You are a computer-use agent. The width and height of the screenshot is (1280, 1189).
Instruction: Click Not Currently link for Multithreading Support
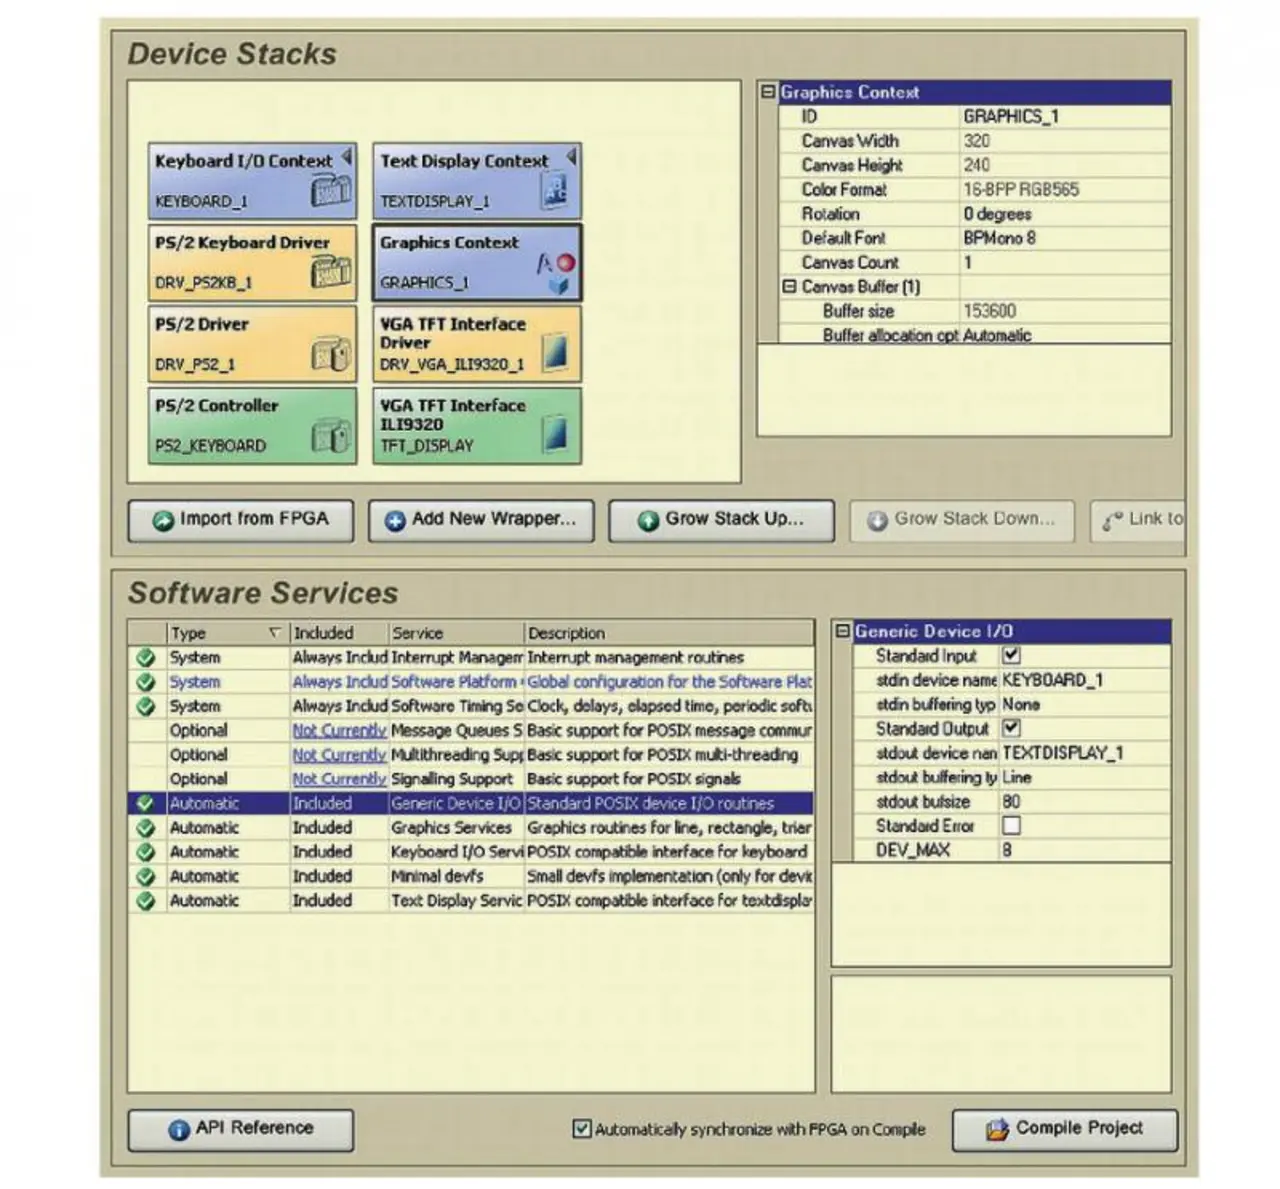click(x=339, y=755)
